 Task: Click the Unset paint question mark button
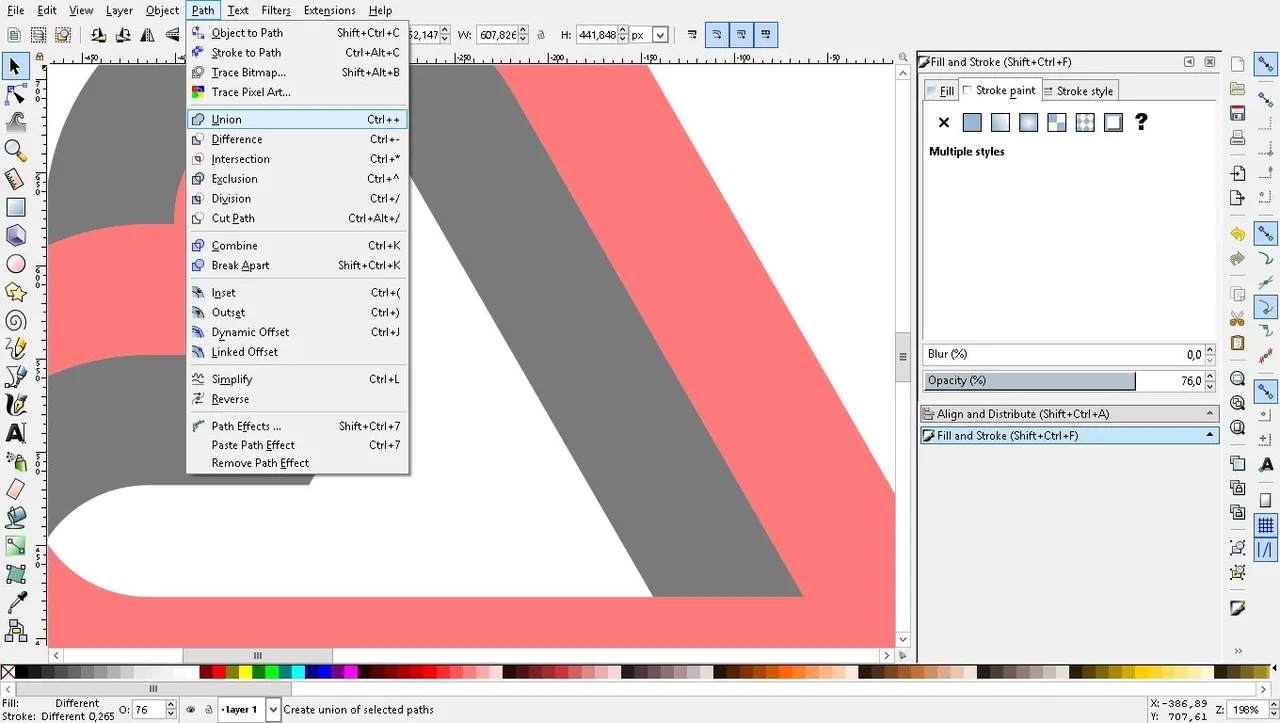1141,123
